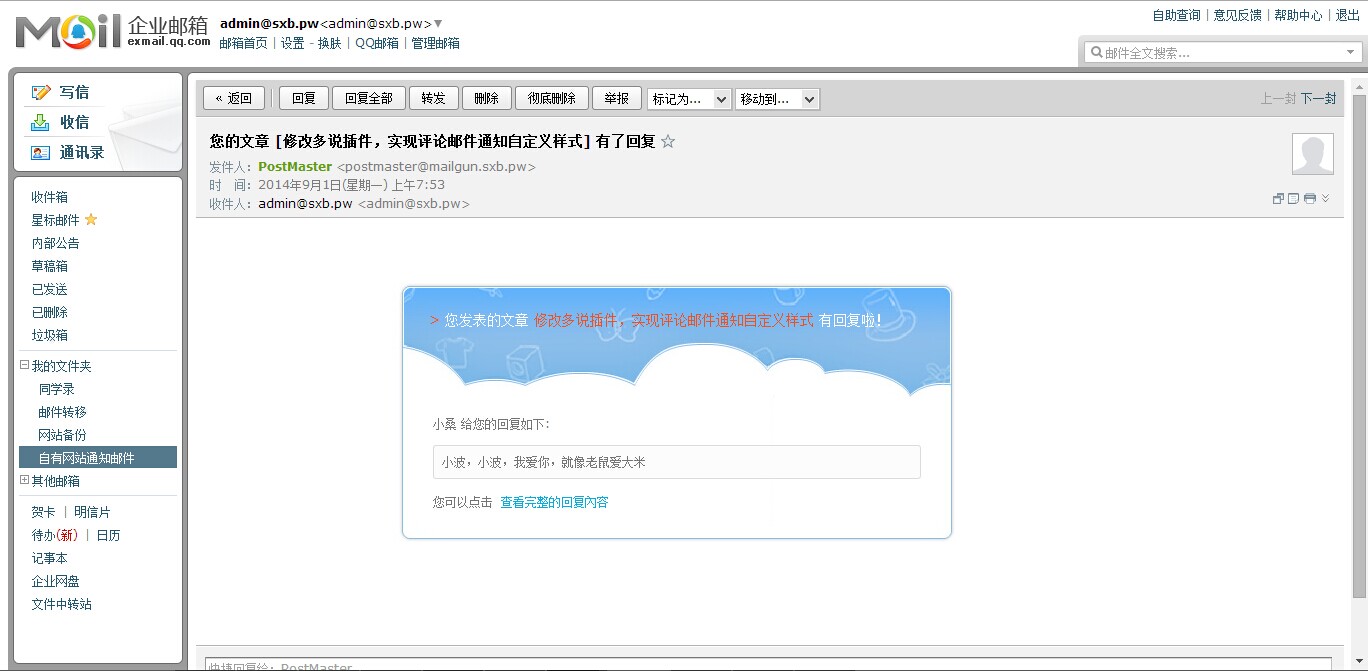Screen dimensions: 1368x671
Task: Click the compose mail (写信) pencil icon
Action: [x=40, y=92]
